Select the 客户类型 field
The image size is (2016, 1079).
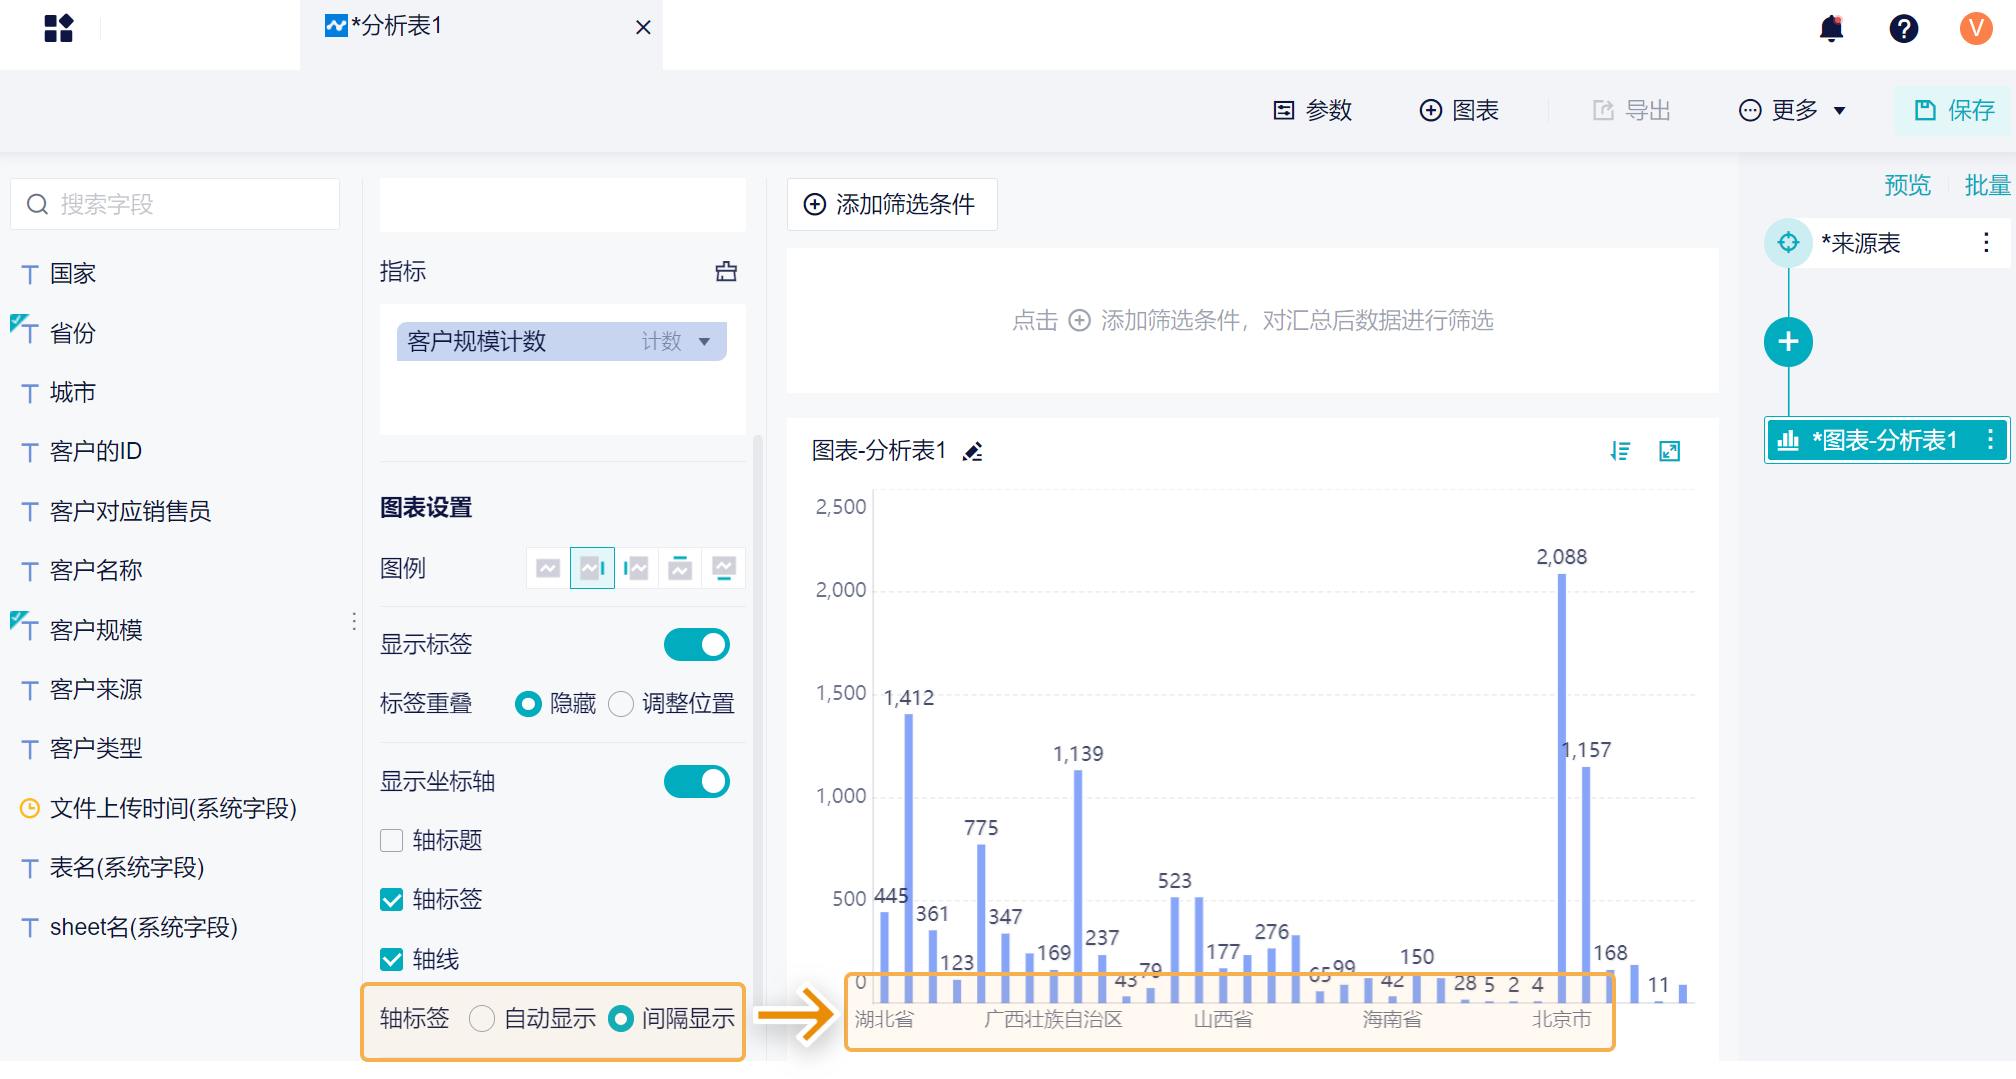pos(95,748)
